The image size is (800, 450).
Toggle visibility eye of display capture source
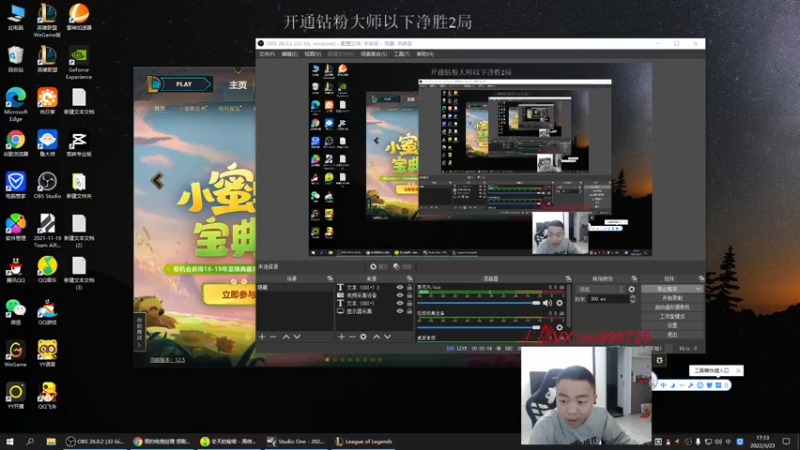point(399,311)
